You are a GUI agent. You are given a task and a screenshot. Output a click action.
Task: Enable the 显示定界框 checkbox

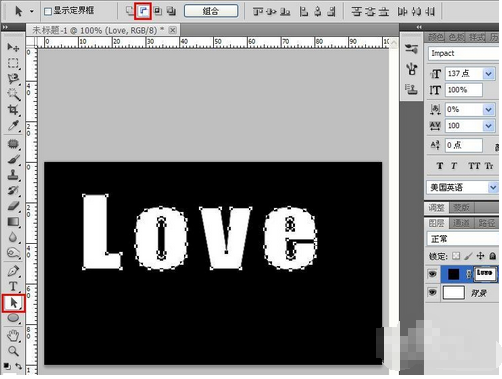tap(48, 11)
